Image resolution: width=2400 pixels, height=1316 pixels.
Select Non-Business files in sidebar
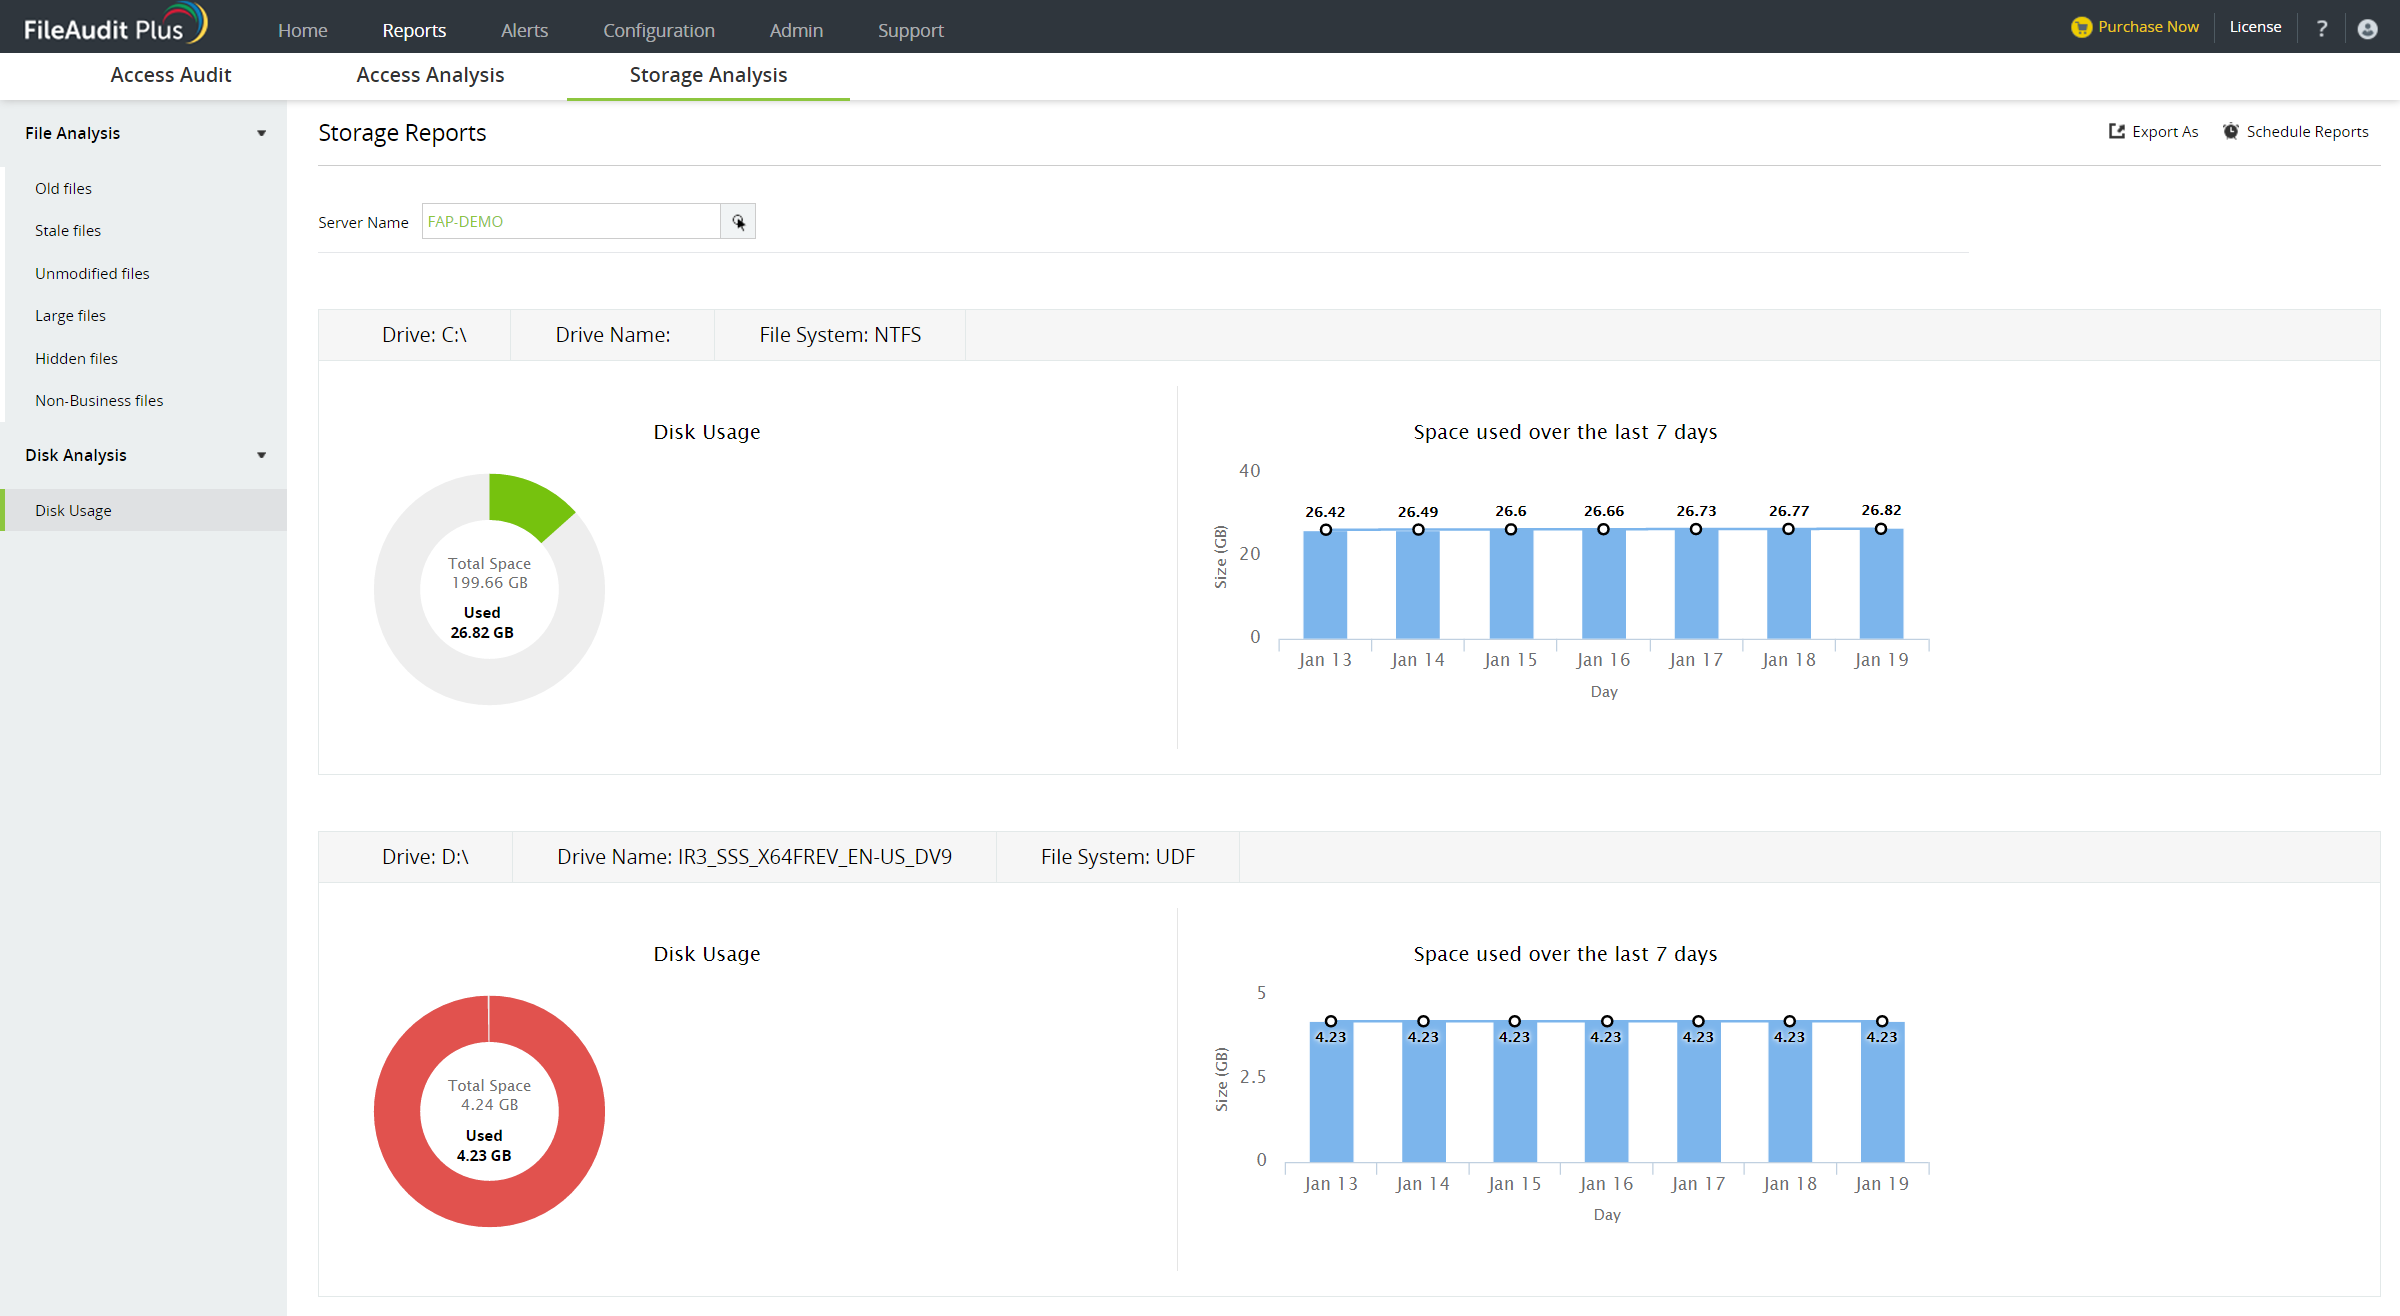click(99, 400)
